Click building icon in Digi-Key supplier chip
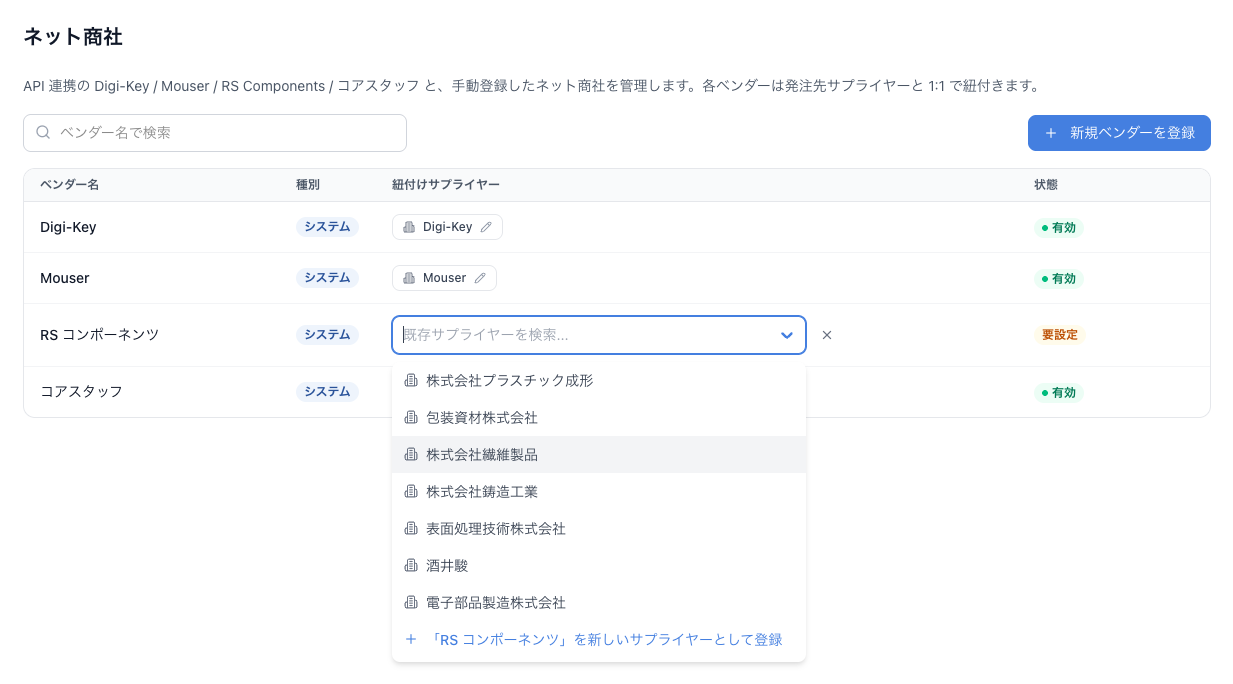 (409, 227)
